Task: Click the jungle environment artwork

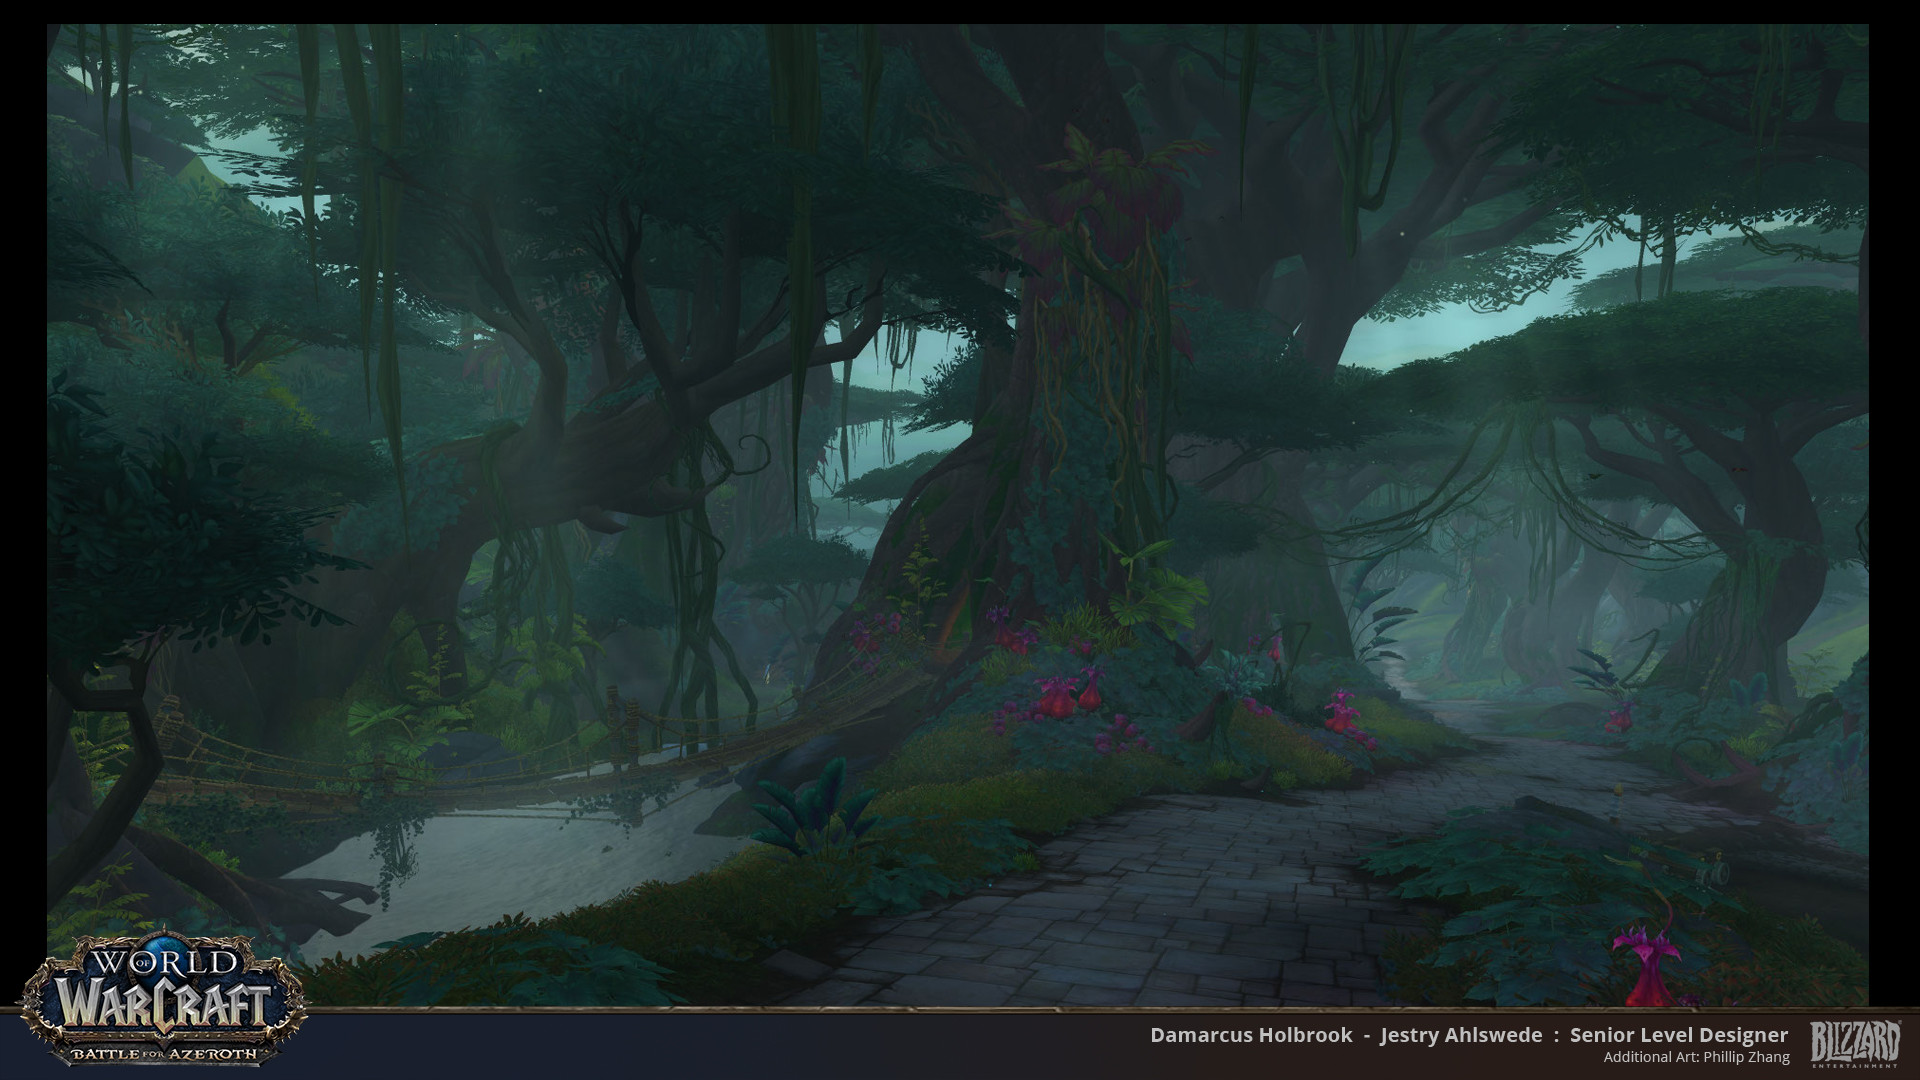Action: 957,515
